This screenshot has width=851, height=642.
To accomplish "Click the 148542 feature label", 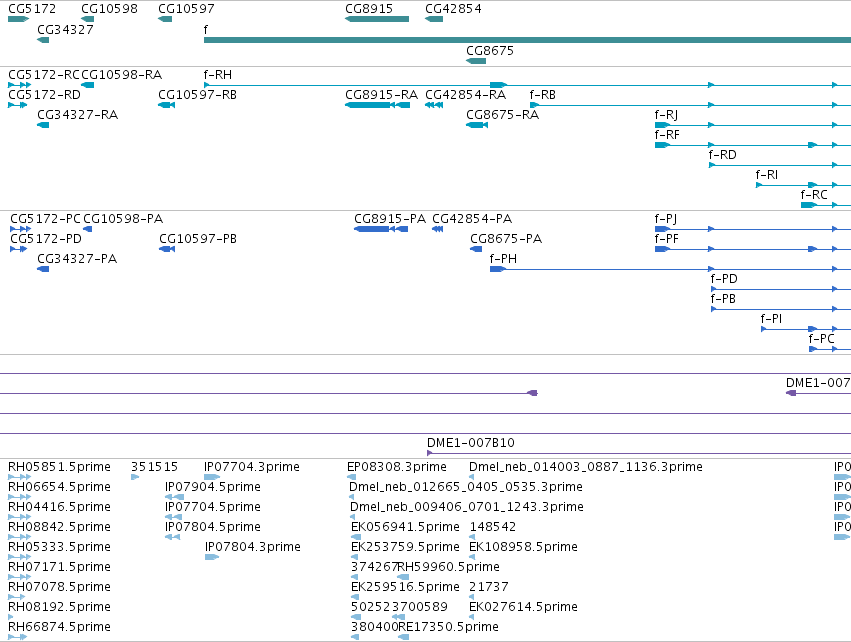I will pyautogui.click(x=493, y=527).
